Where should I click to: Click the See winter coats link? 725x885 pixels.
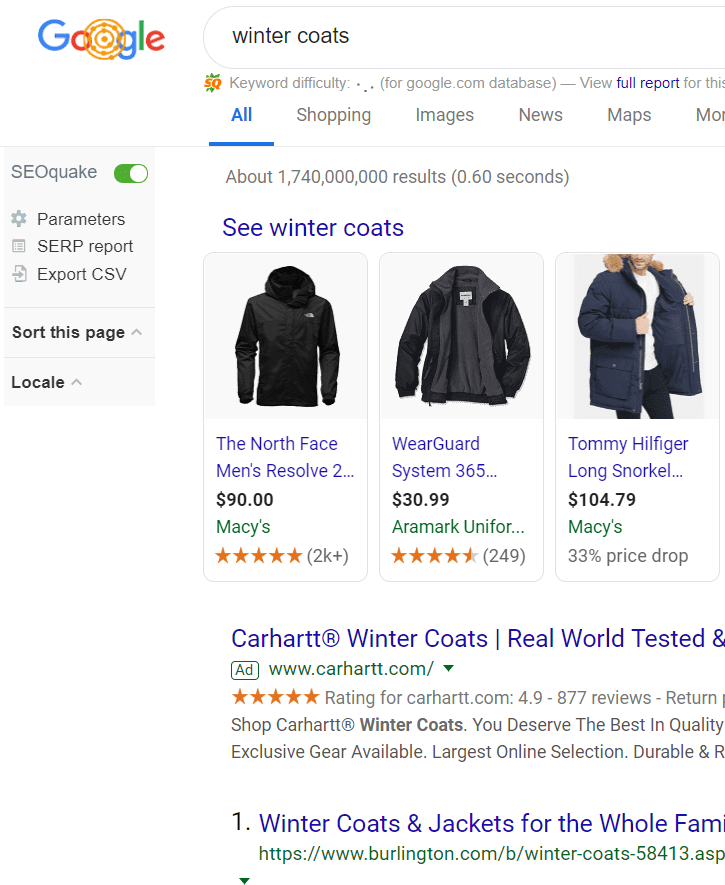(312, 228)
